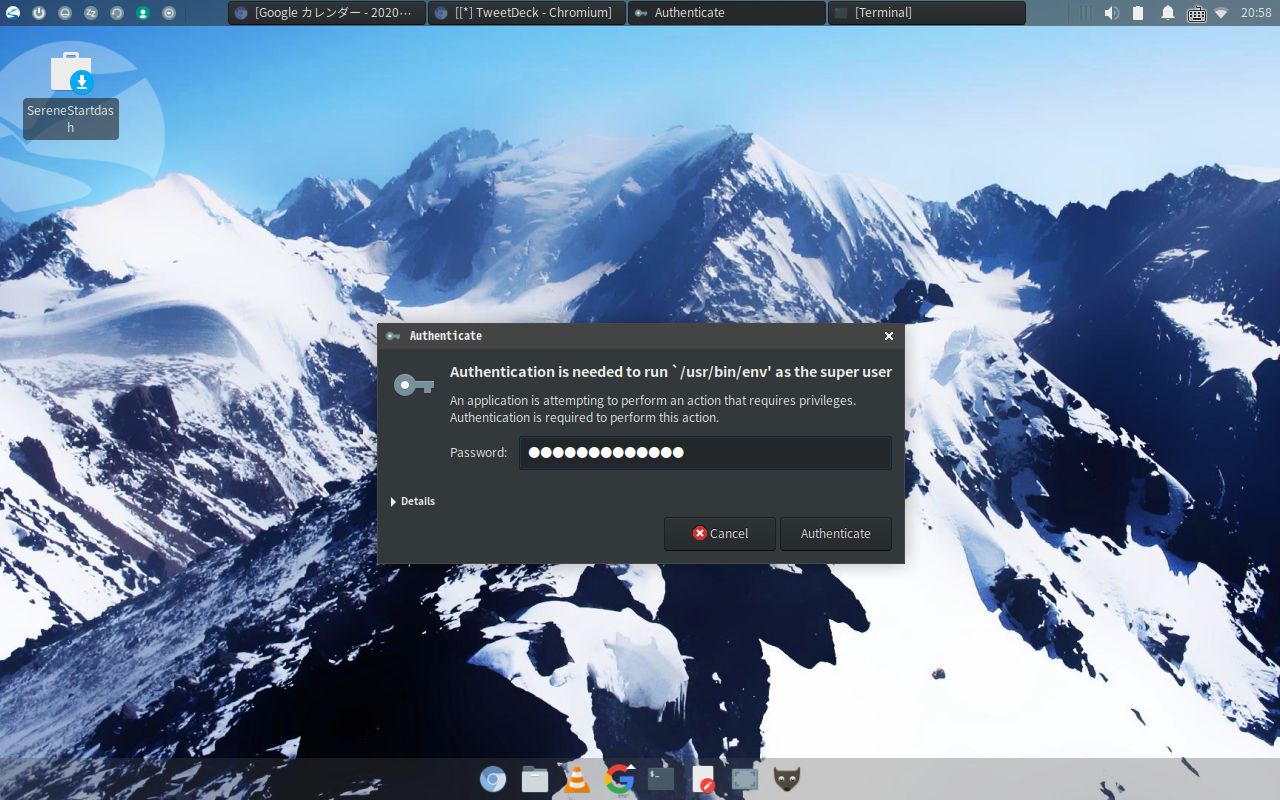Open the Wi-Fi network tray icon
The height and width of the screenshot is (800, 1280).
(1221, 13)
